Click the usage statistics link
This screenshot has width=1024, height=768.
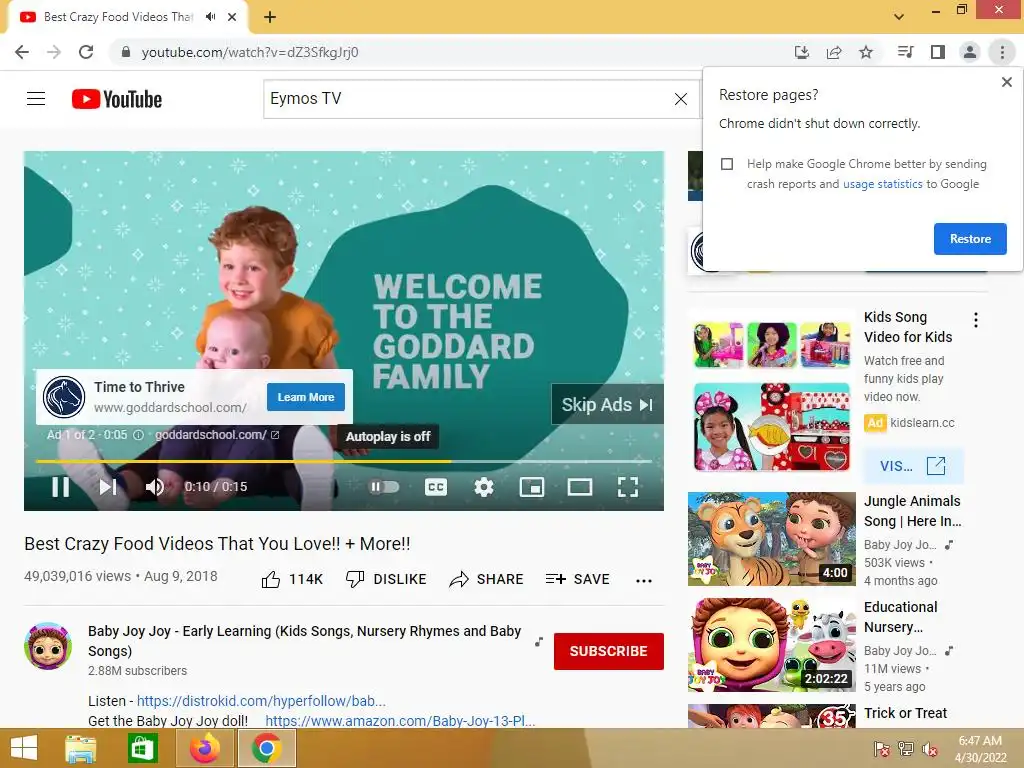point(882,184)
